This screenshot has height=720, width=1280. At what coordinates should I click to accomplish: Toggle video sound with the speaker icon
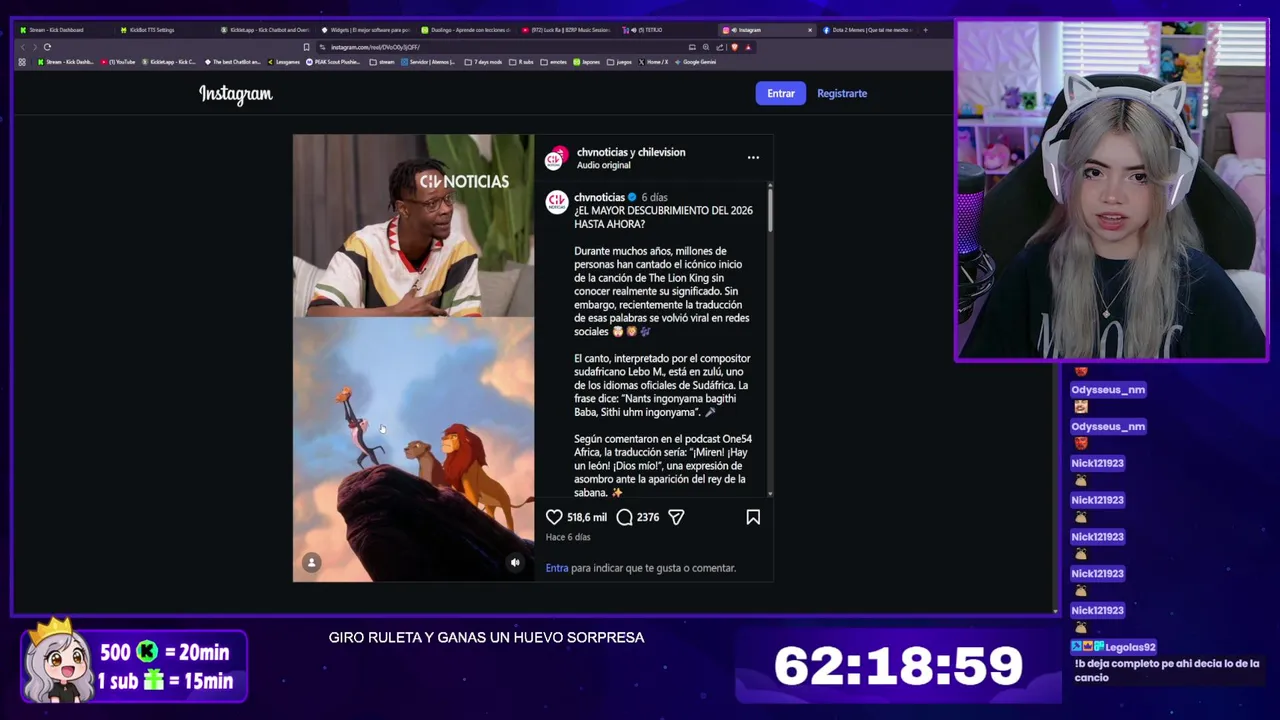click(x=515, y=563)
